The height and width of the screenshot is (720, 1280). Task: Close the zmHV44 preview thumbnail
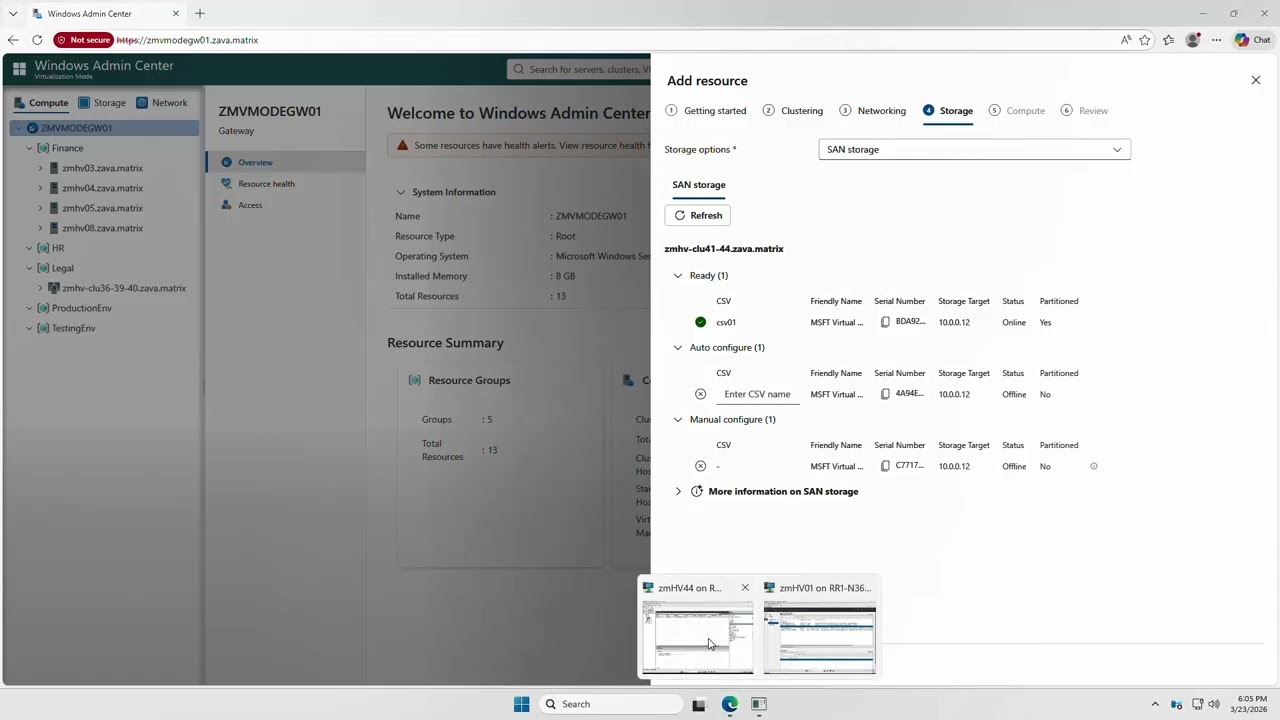coord(745,588)
